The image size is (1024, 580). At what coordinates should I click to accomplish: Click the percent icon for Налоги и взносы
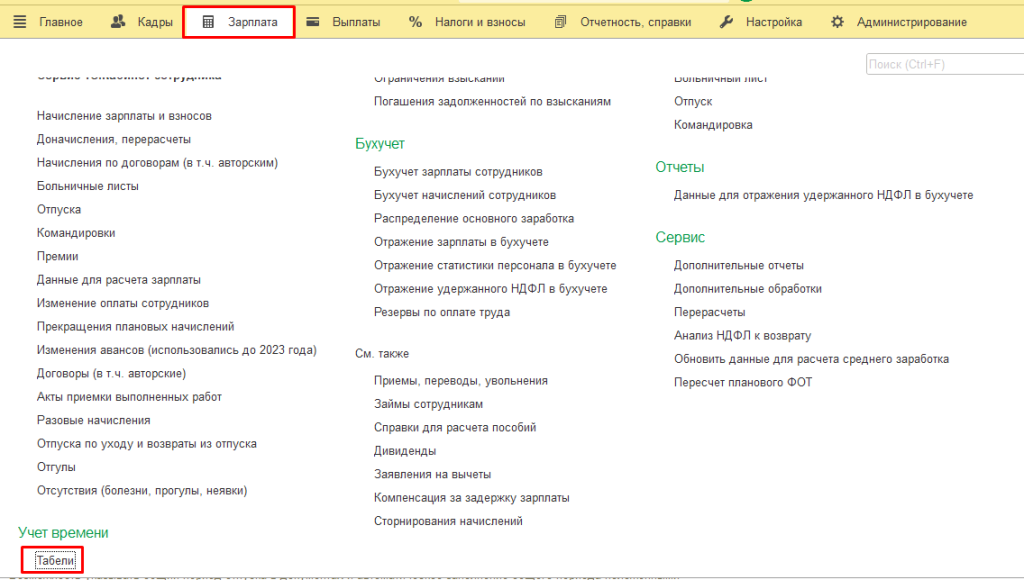click(x=415, y=22)
